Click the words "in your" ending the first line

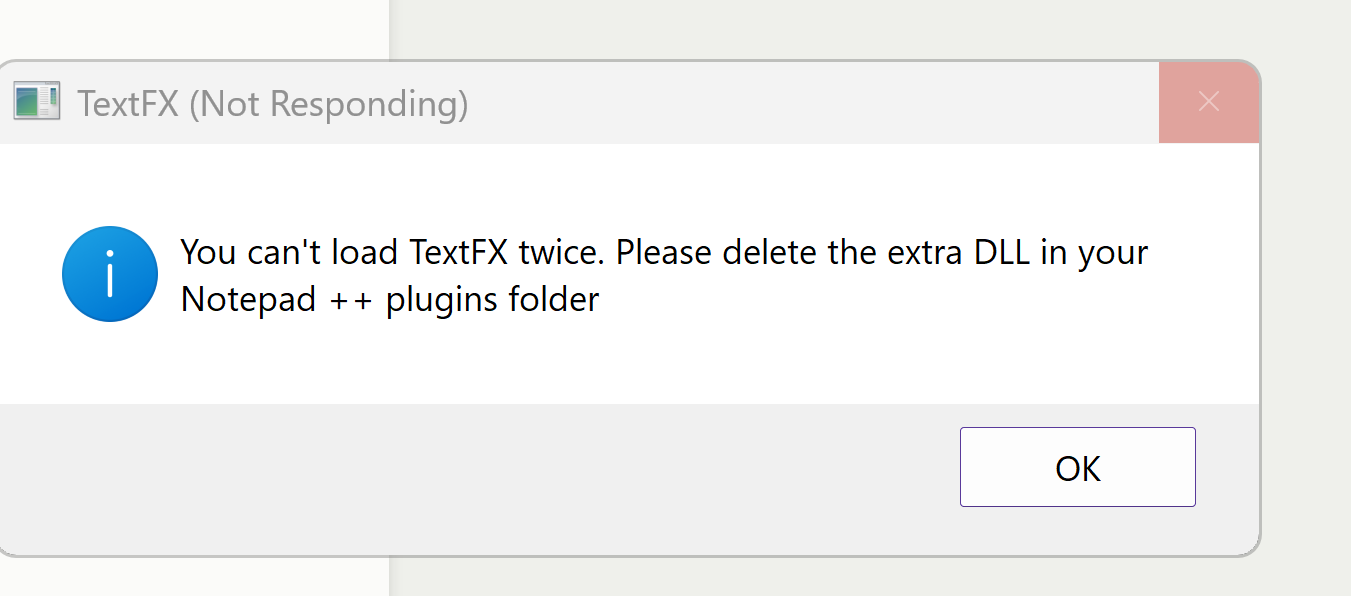(1094, 252)
